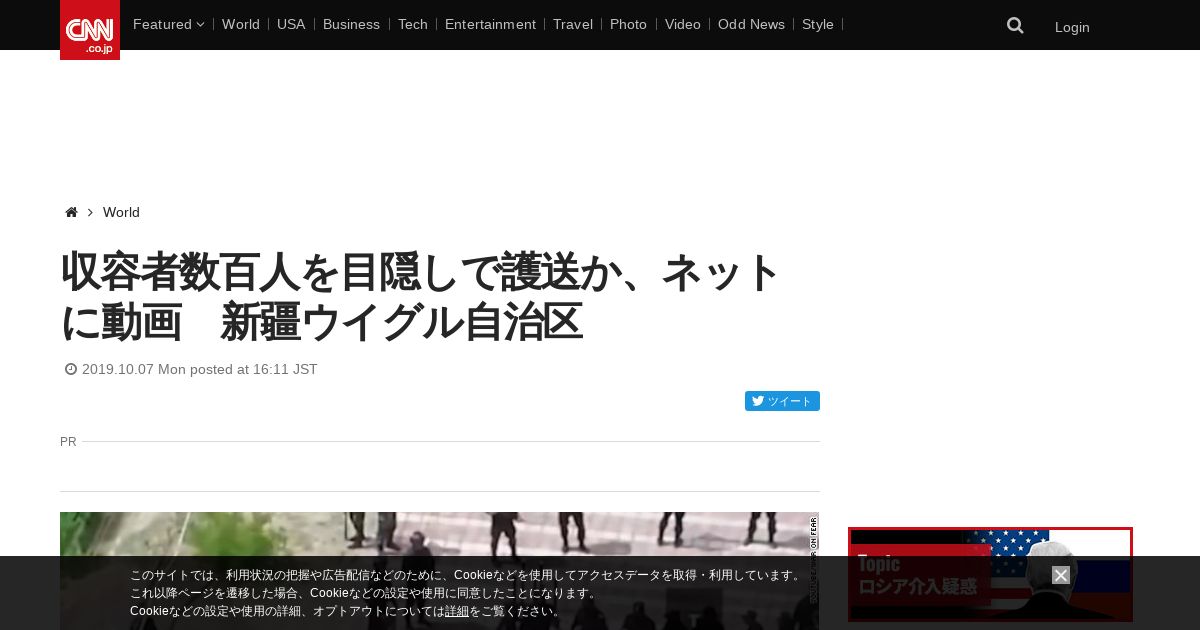
Task: Open the World section in navigation bar
Action: [241, 24]
